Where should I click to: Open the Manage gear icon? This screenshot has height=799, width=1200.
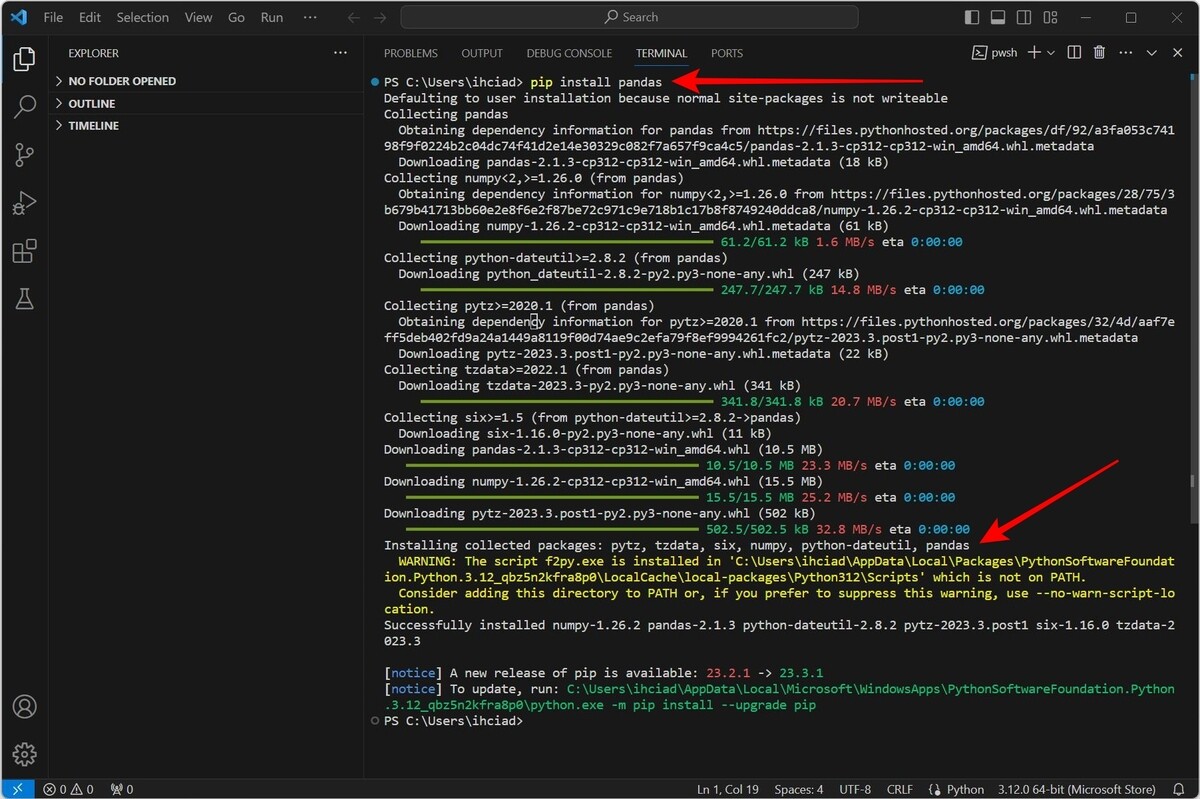pos(24,754)
